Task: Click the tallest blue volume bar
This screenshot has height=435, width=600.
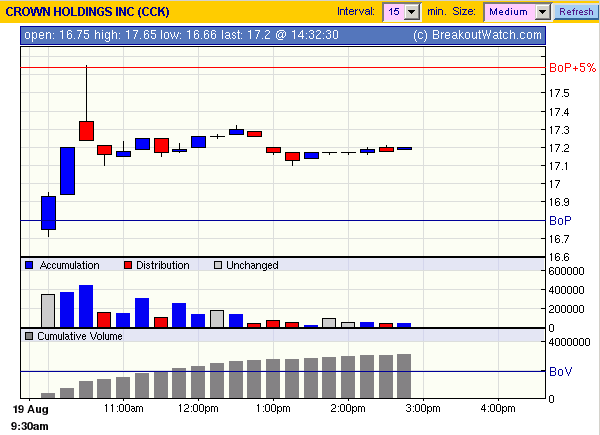Action: coord(86,306)
